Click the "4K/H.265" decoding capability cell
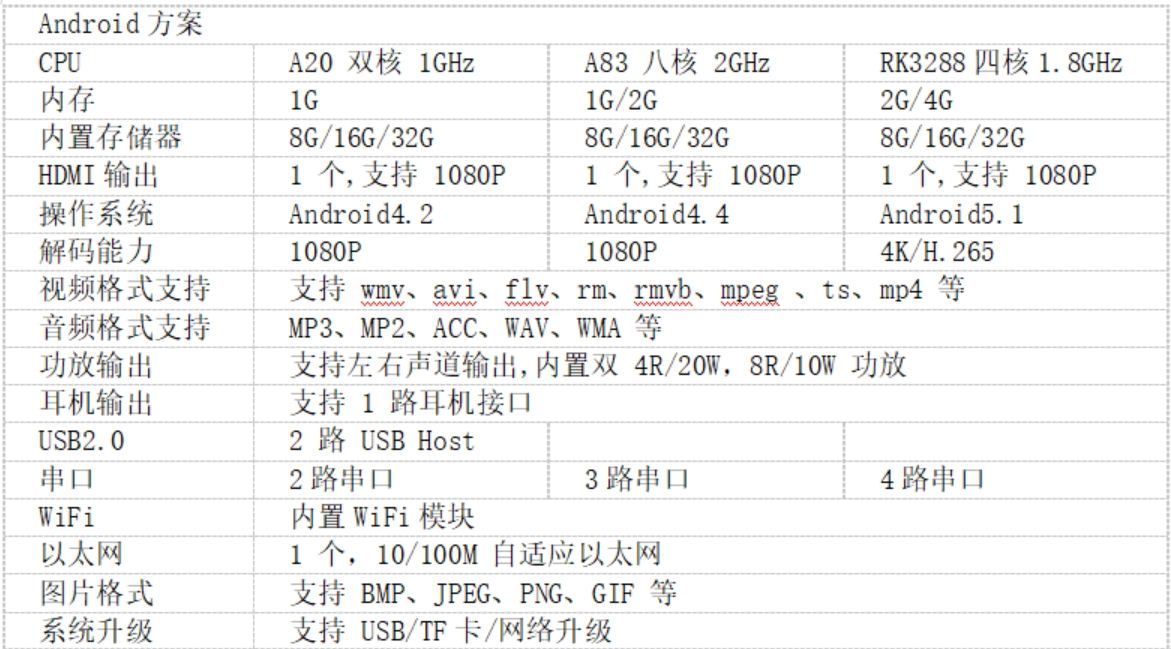The width and height of the screenshot is (1171, 649). [937, 252]
